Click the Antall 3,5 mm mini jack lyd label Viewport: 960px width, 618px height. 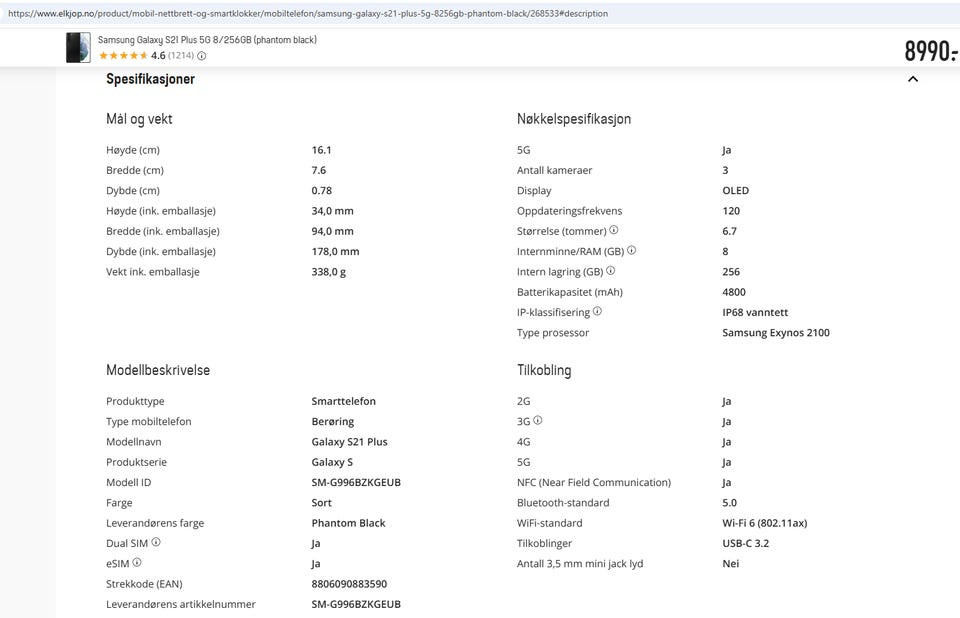(x=580, y=563)
